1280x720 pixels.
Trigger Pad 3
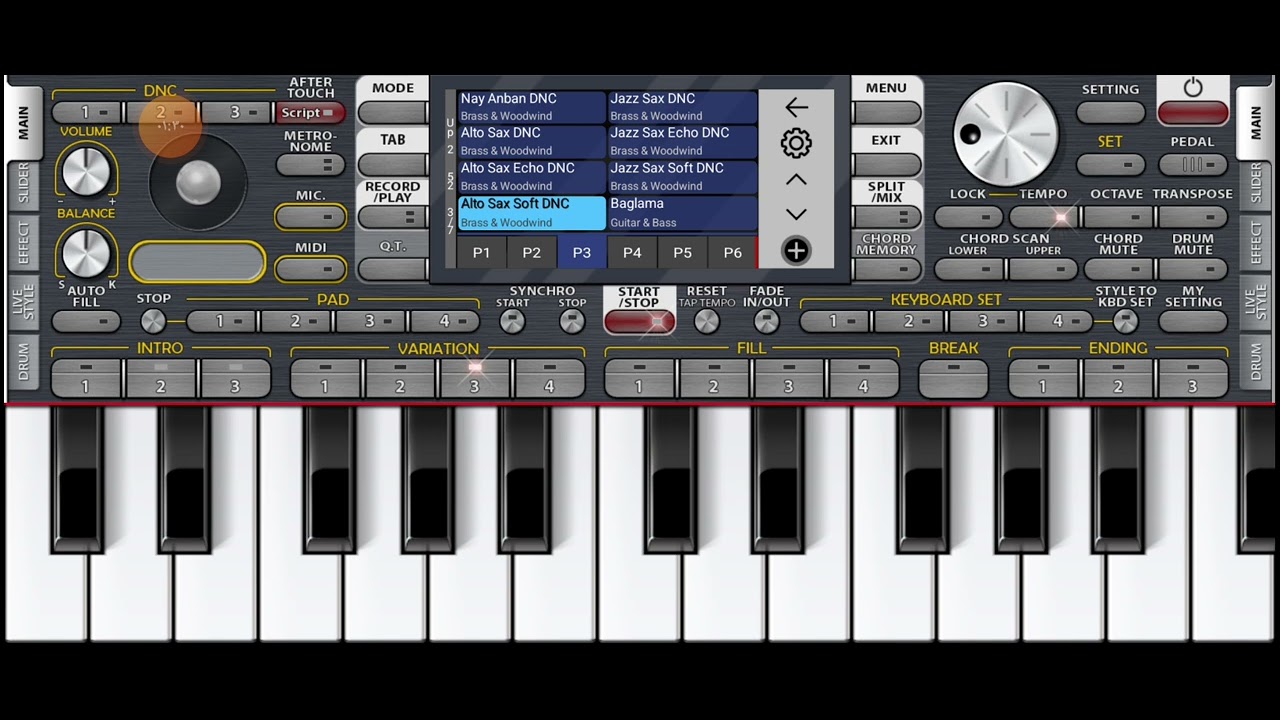click(371, 321)
